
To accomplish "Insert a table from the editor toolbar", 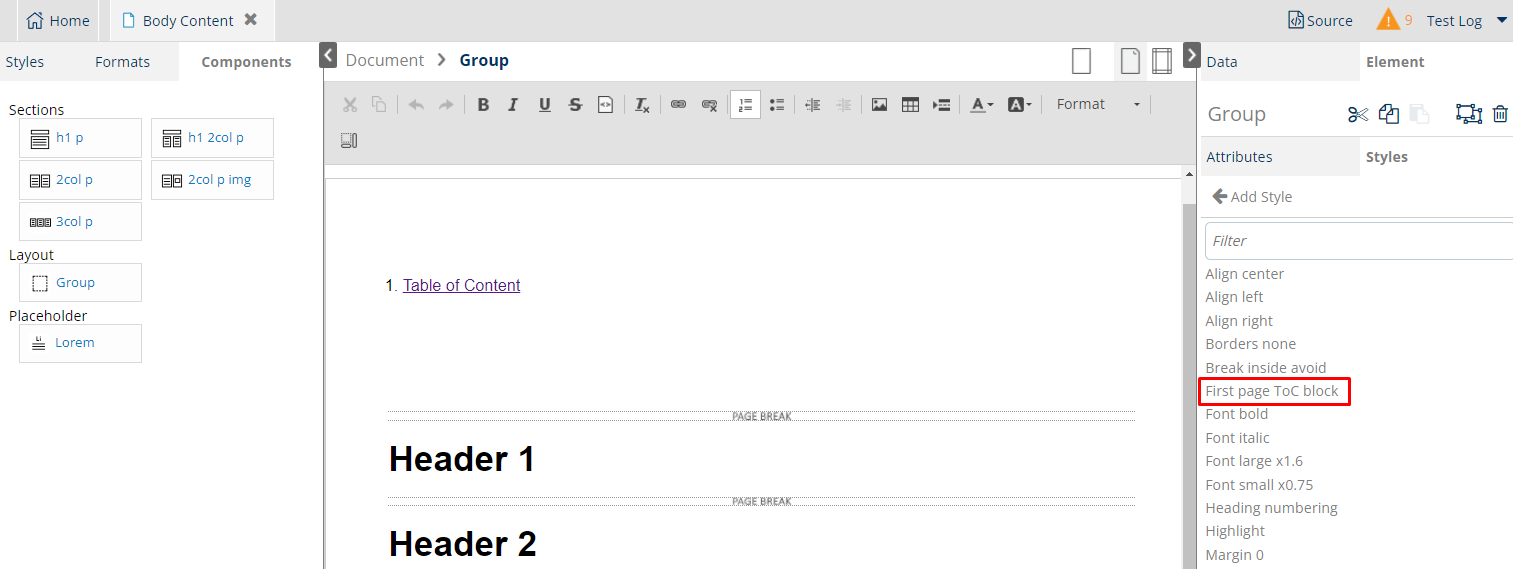I will click(910, 105).
